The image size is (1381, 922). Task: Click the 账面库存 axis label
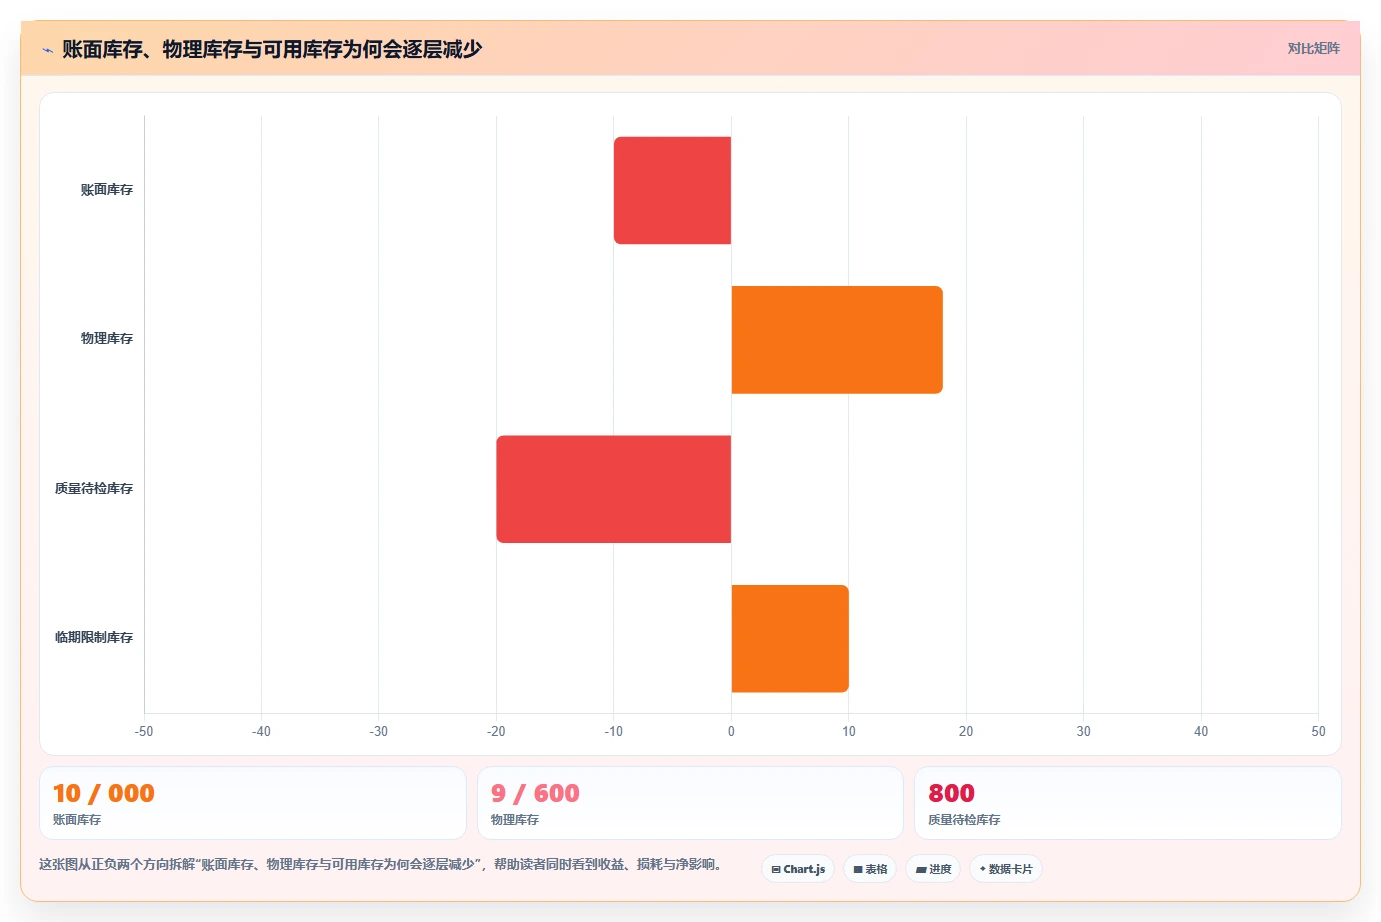[x=107, y=190]
